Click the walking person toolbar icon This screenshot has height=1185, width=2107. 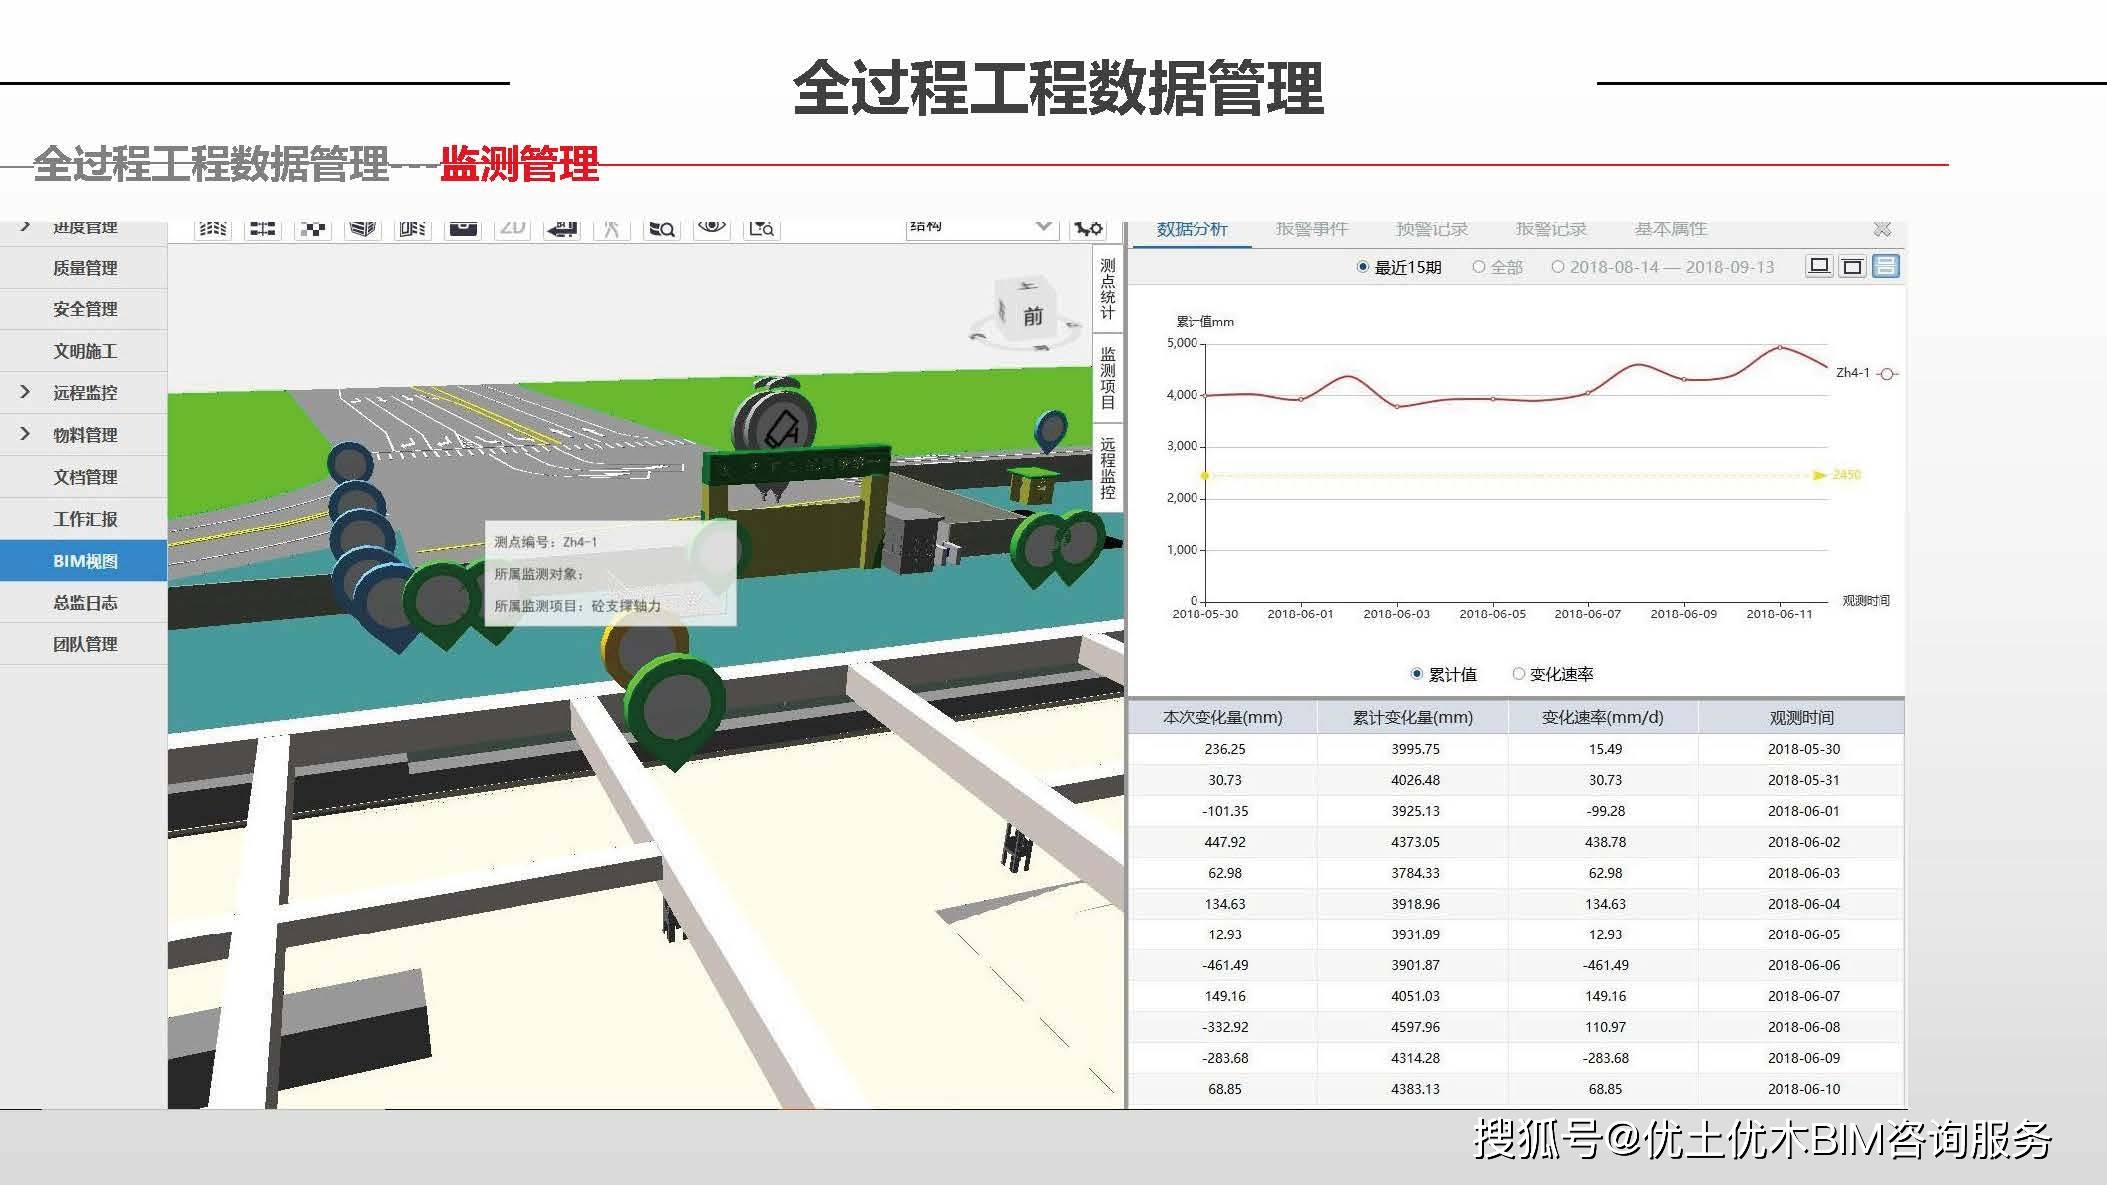pyautogui.click(x=612, y=228)
